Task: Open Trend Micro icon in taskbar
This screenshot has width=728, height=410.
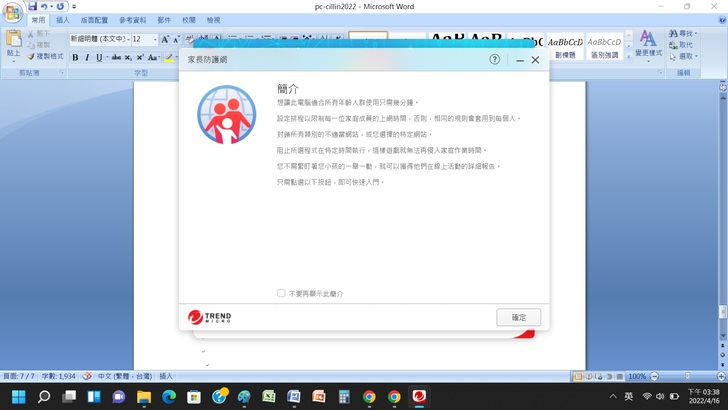Action: 419,397
